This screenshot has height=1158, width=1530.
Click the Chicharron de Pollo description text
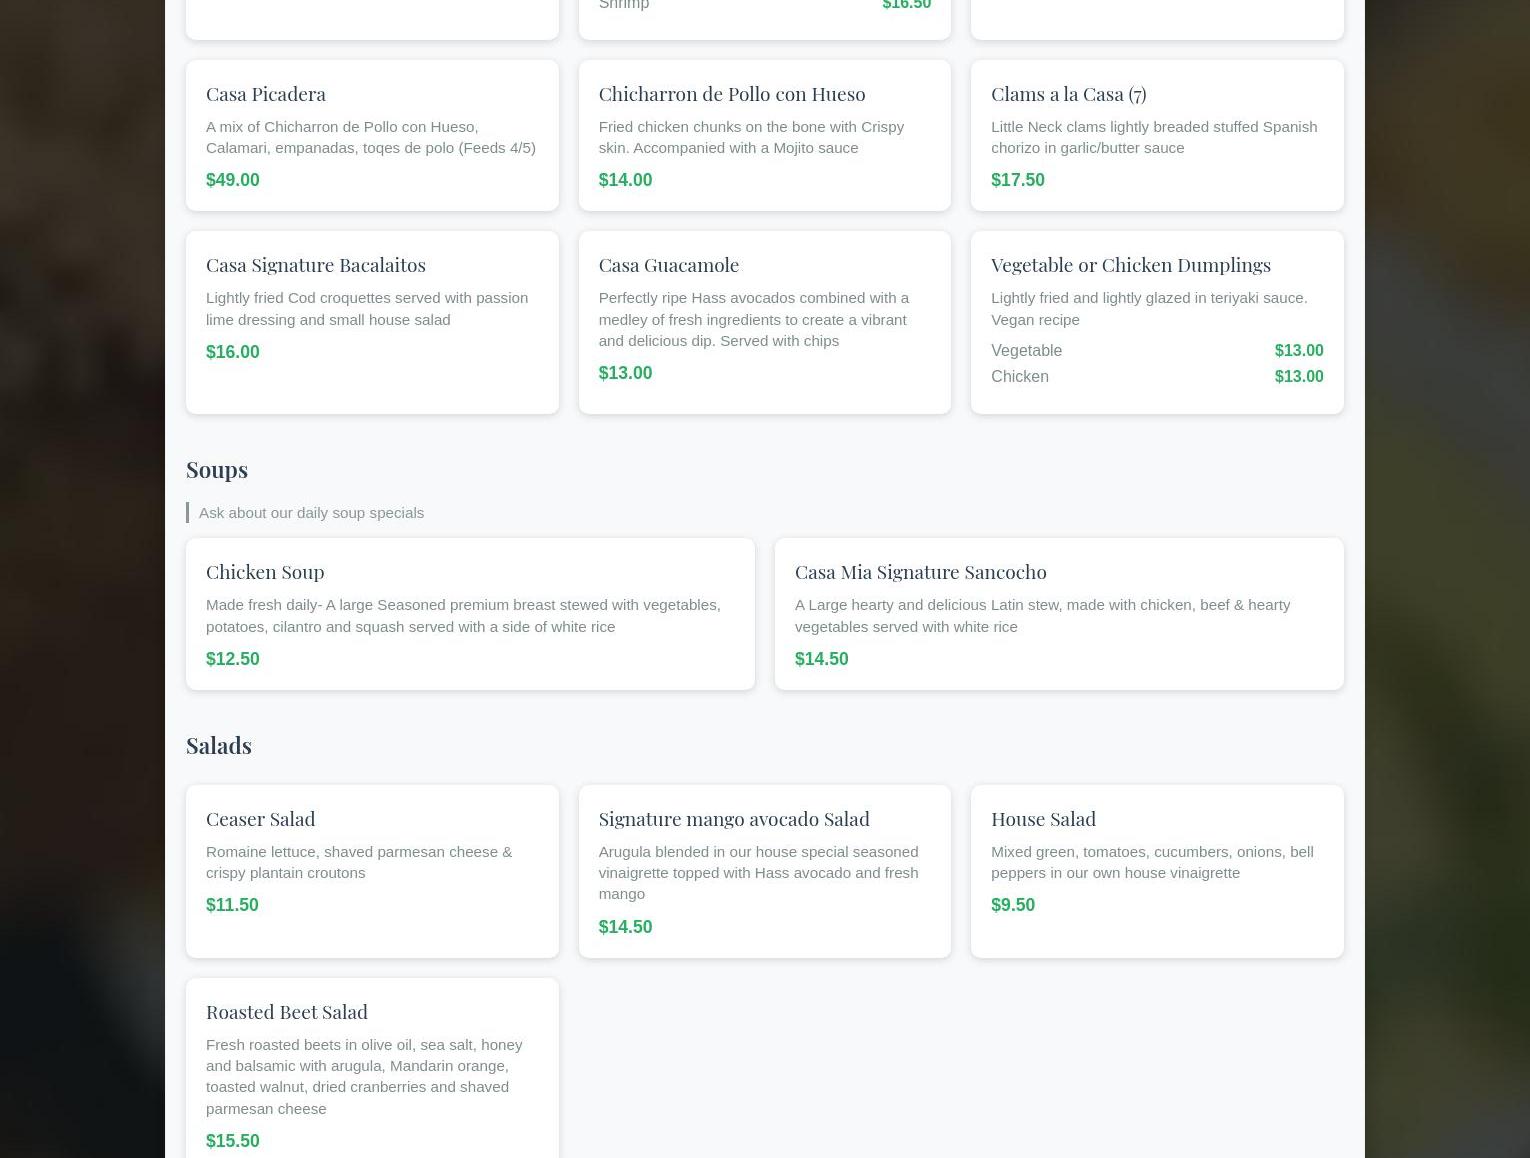tap(751, 137)
